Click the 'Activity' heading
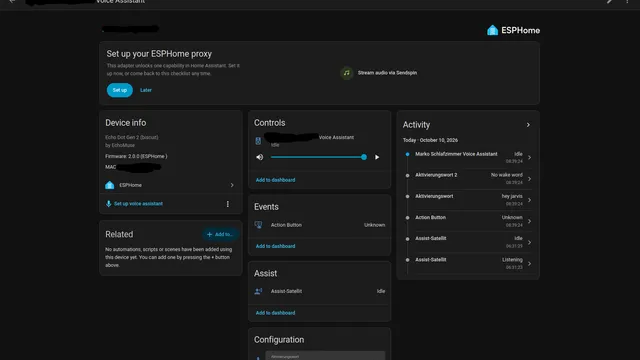The width and height of the screenshot is (640, 360). (416, 125)
